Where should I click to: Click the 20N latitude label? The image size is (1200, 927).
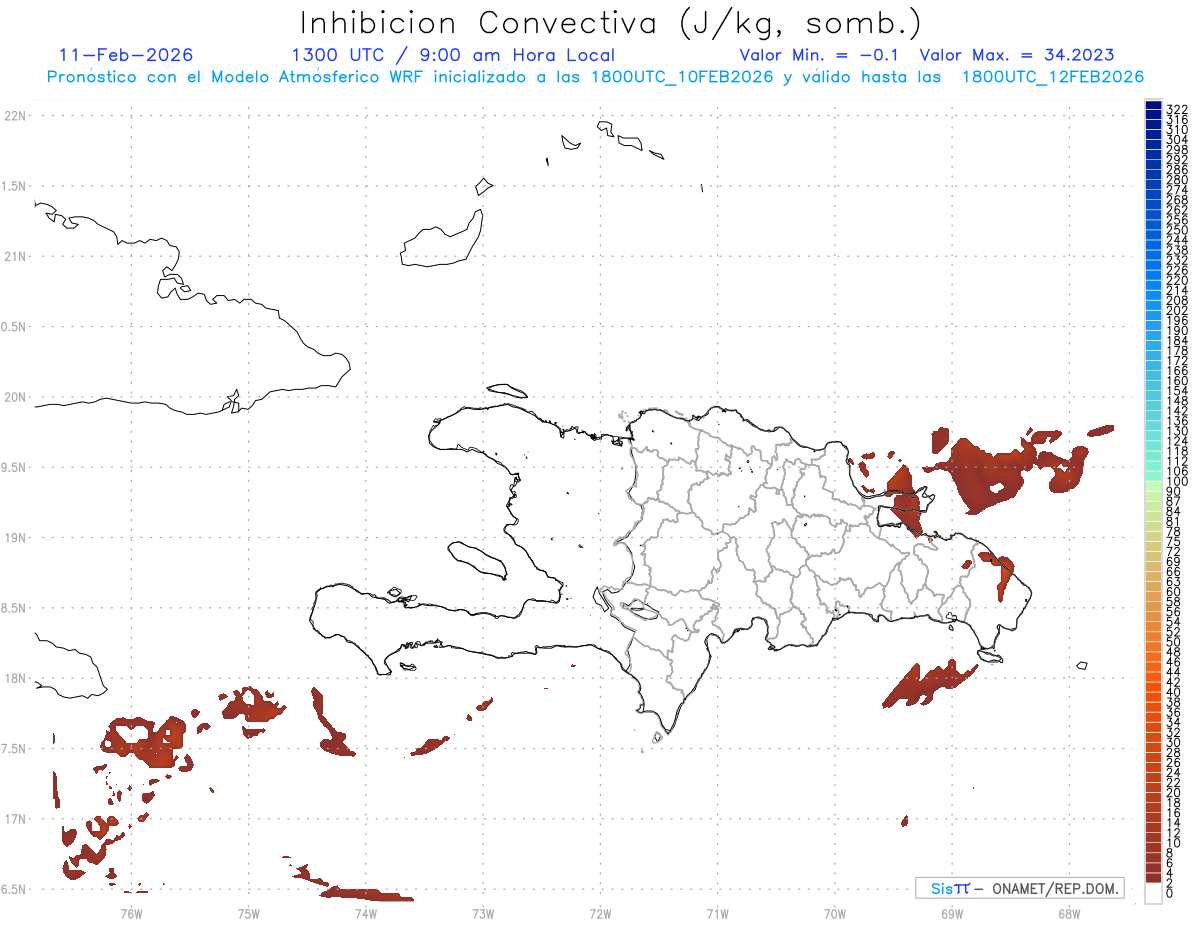point(15,397)
